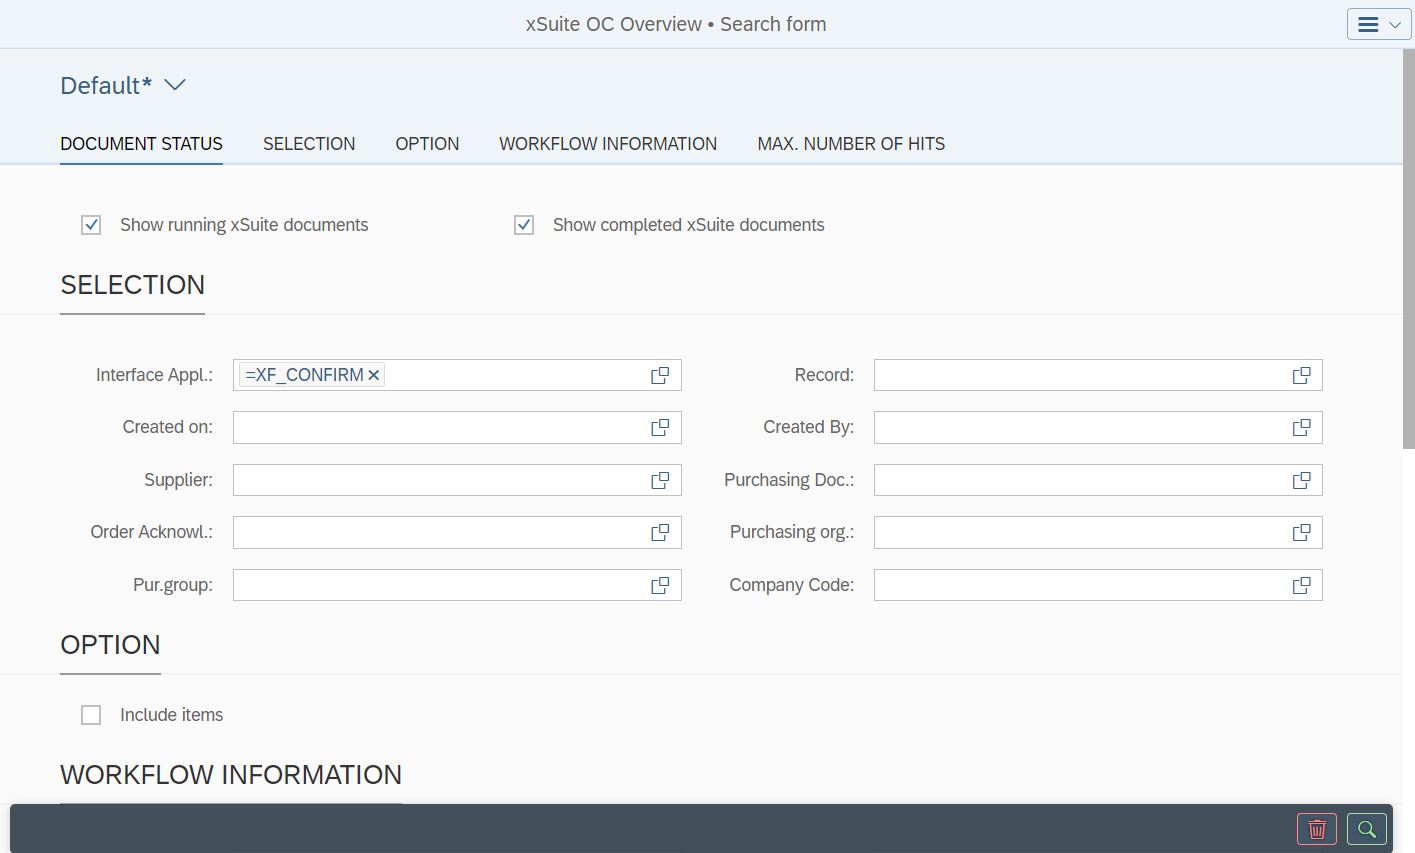Switch to the WORKFLOW INFORMATION tab

[x=608, y=144]
